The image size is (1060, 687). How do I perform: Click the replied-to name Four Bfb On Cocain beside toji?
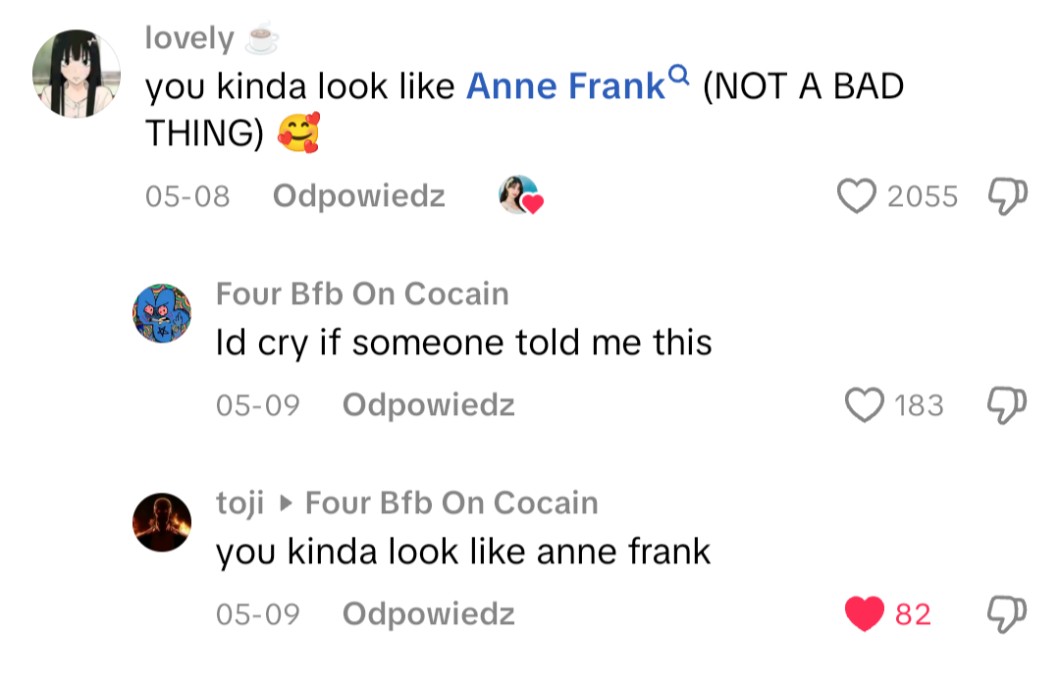[x=451, y=502]
